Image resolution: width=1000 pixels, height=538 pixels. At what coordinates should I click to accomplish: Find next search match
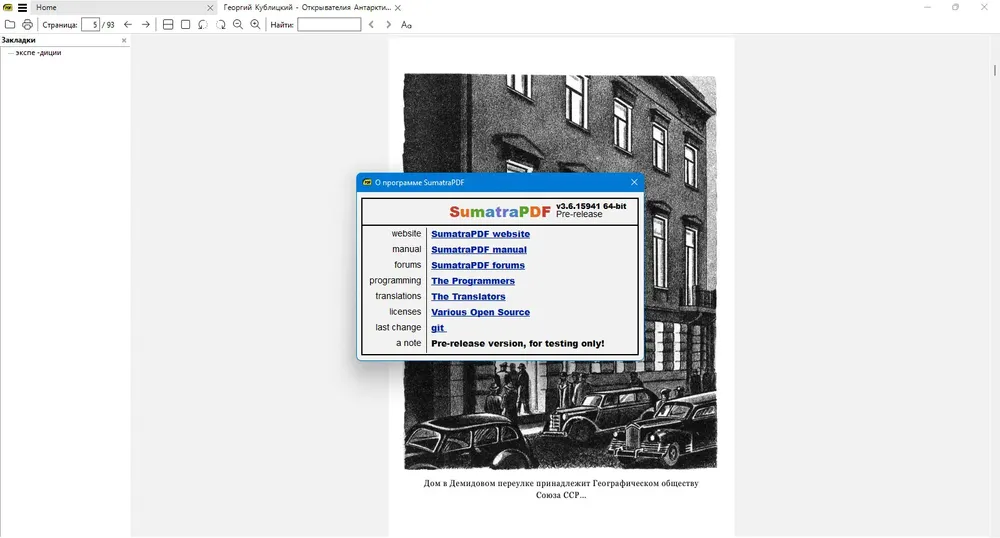[x=388, y=25]
